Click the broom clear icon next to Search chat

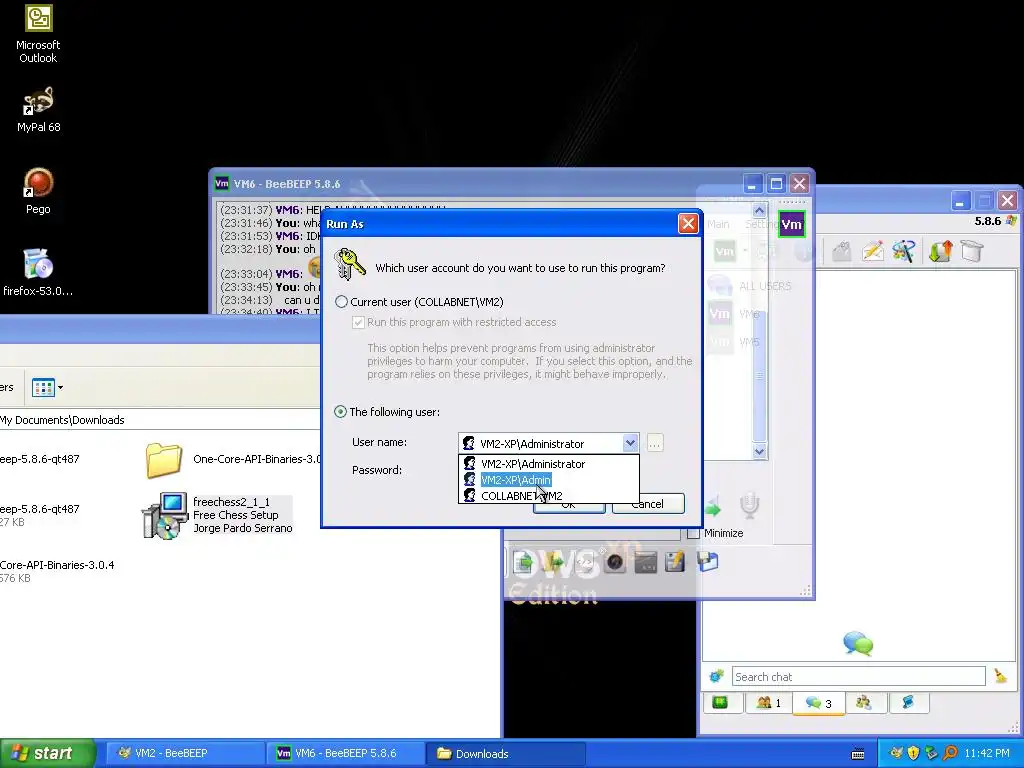1000,677
